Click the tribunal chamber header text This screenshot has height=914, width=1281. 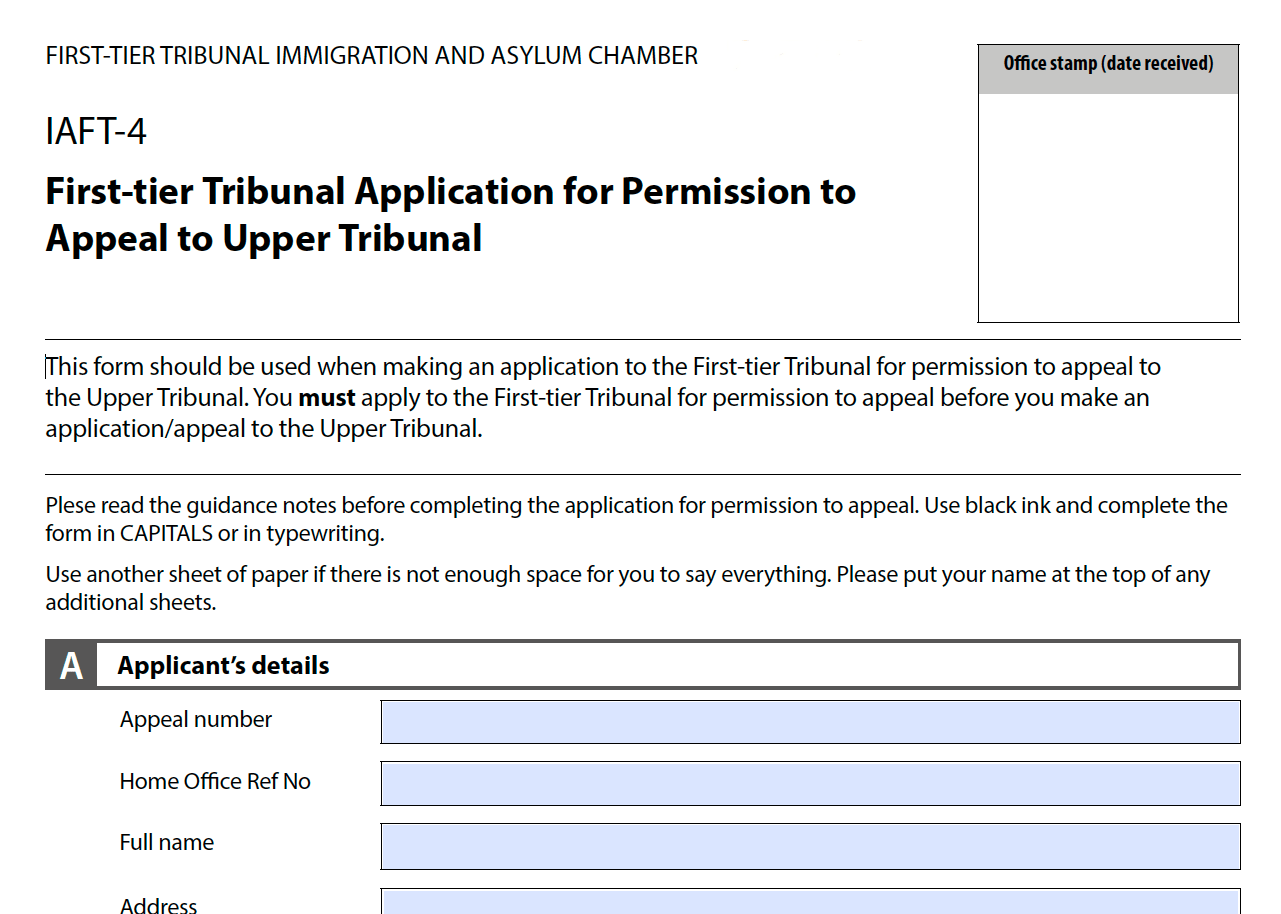[370, 56]
